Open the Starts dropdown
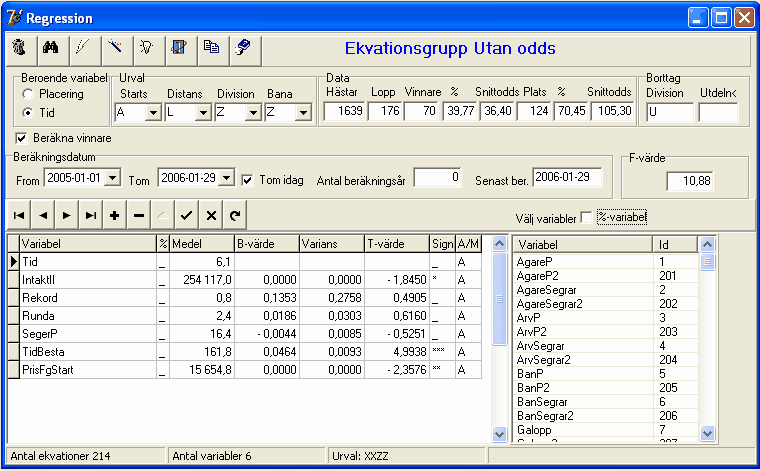Viewport: 760px width, 471px height. point(153,113)
